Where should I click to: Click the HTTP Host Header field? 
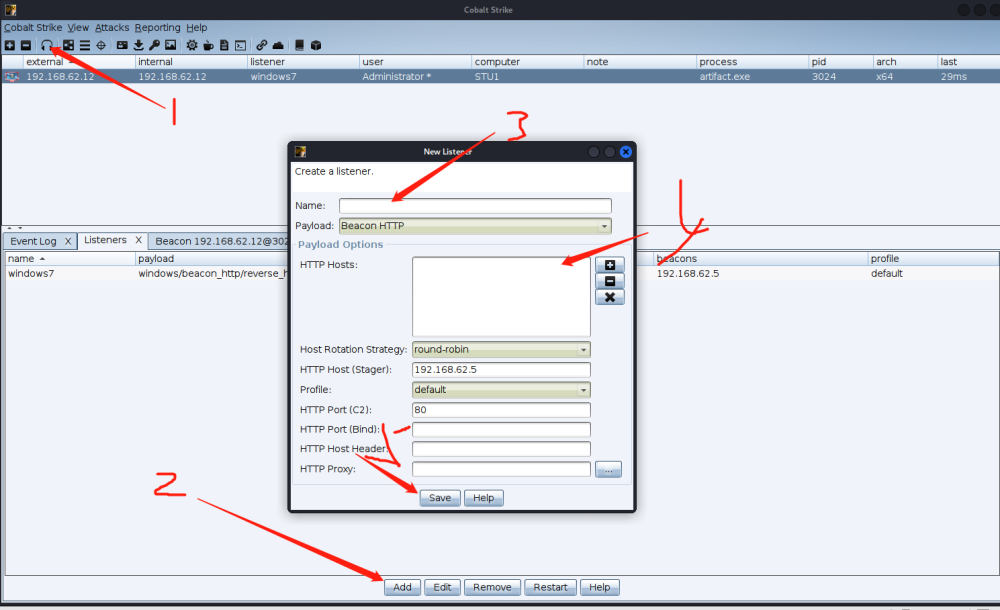click(x=501, y=449)
